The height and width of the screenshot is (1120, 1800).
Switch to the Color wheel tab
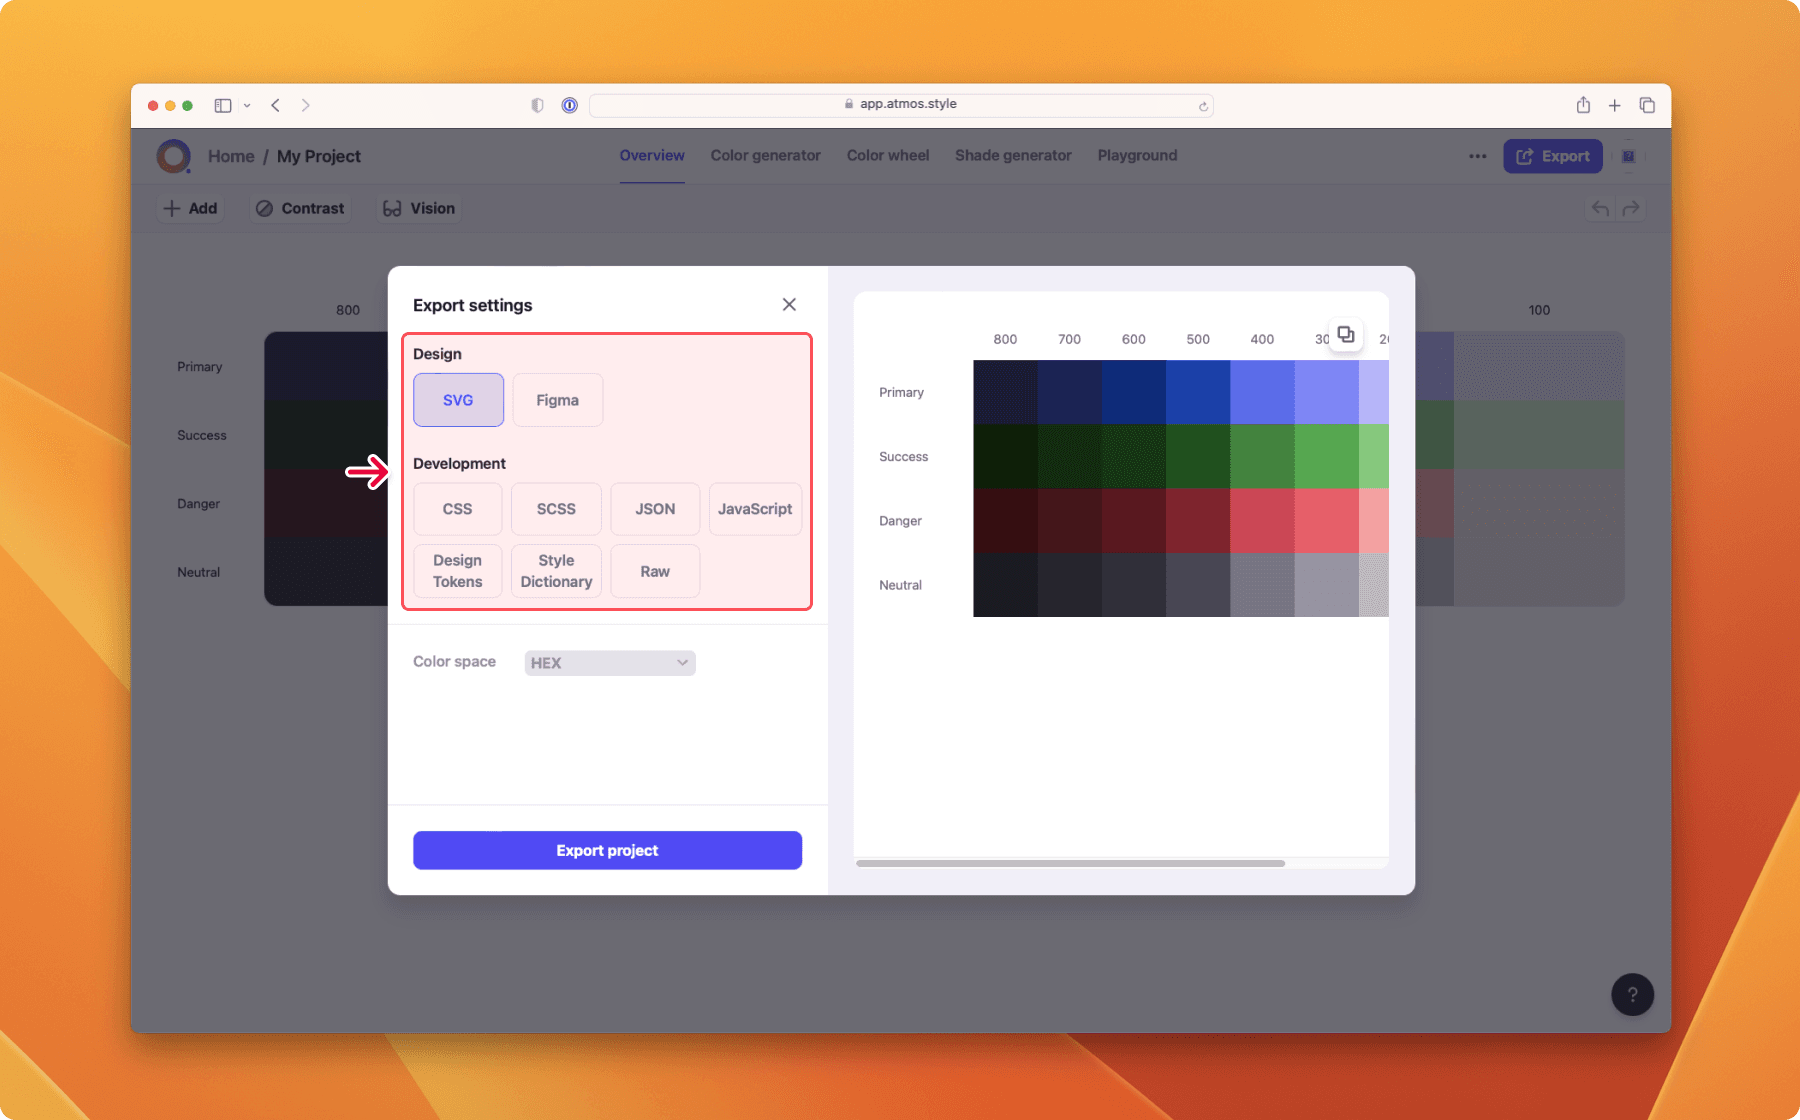[887, 155]
